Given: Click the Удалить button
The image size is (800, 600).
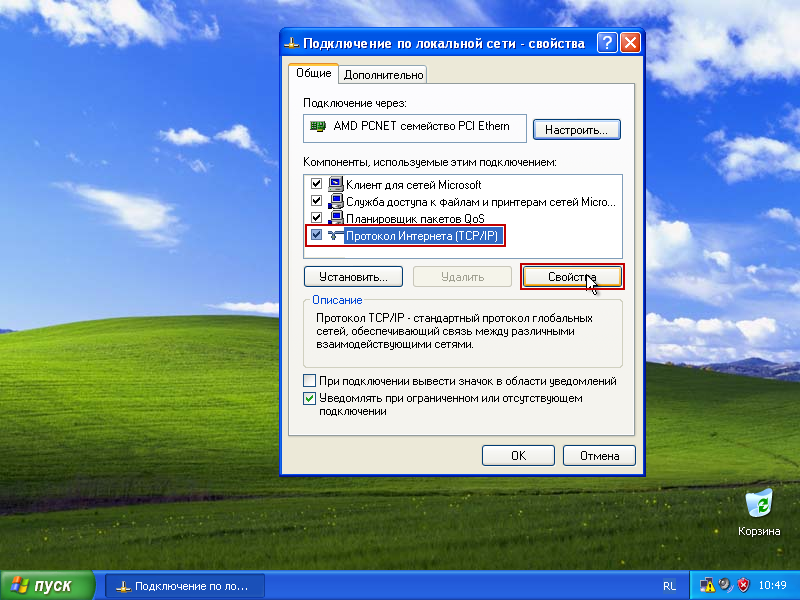Looking at the screenshot, I should point(462,277).
